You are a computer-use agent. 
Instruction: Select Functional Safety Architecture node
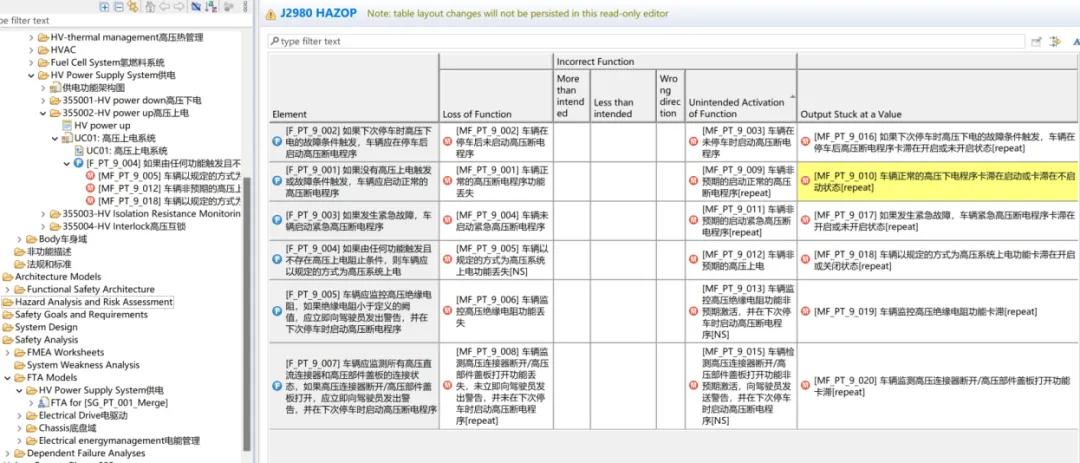91,289
